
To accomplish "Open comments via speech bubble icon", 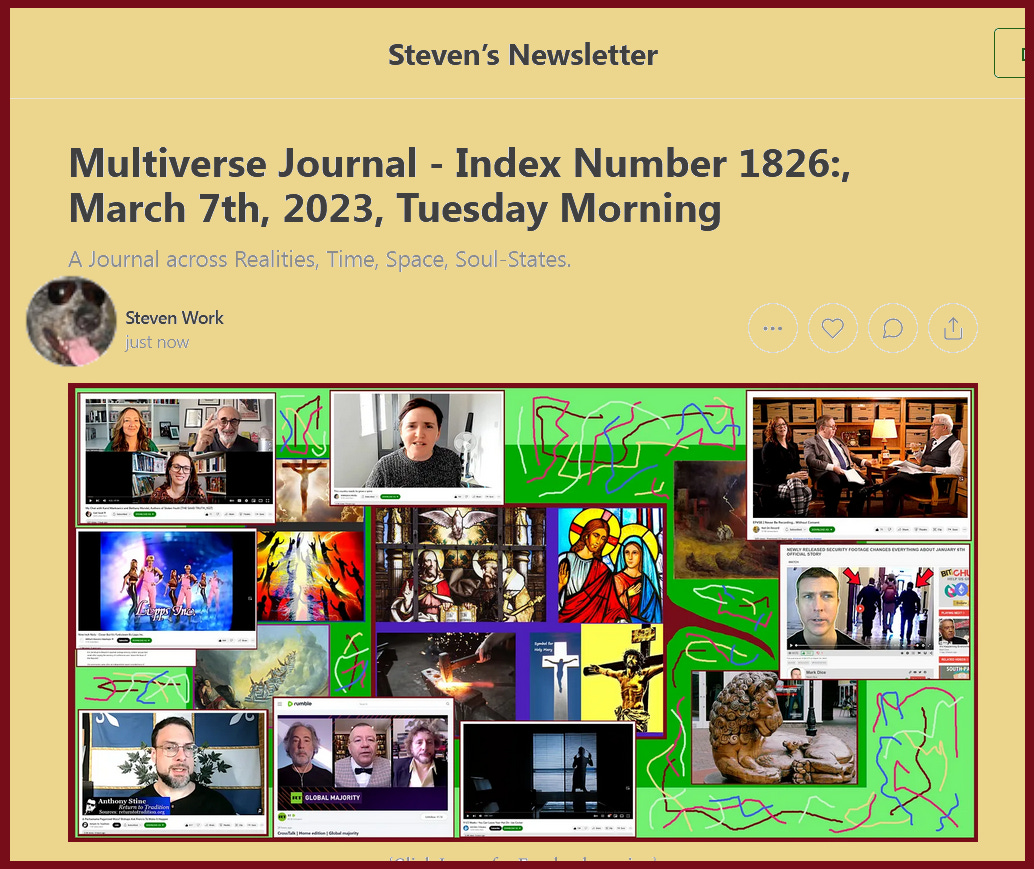I will [x=892, y=328].
